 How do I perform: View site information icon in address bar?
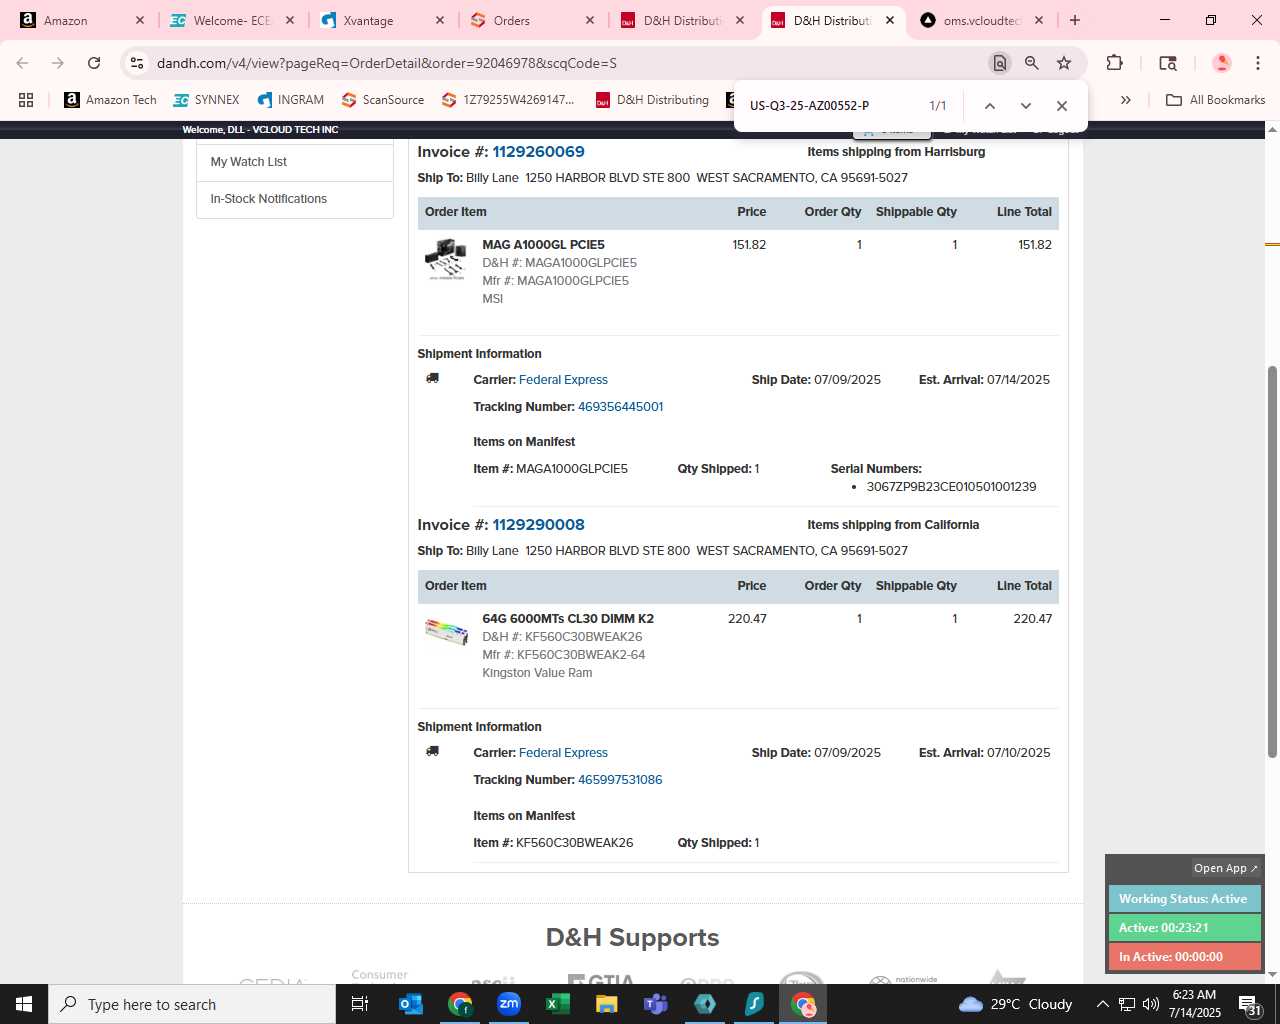click(x=137, y=63)
